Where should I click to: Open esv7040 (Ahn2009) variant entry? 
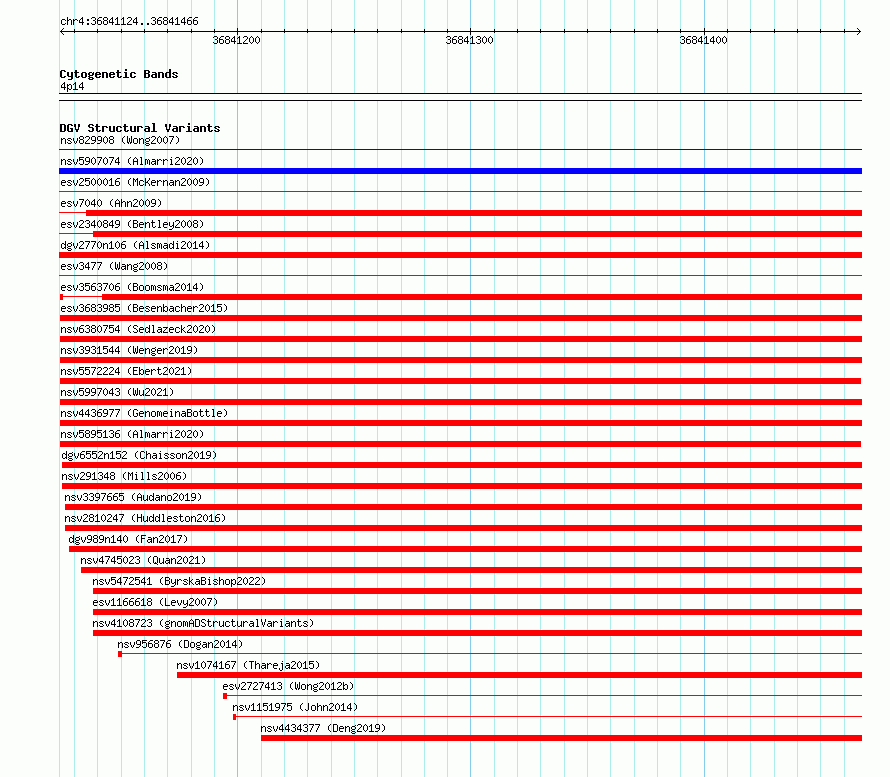[x=111, y=203]
